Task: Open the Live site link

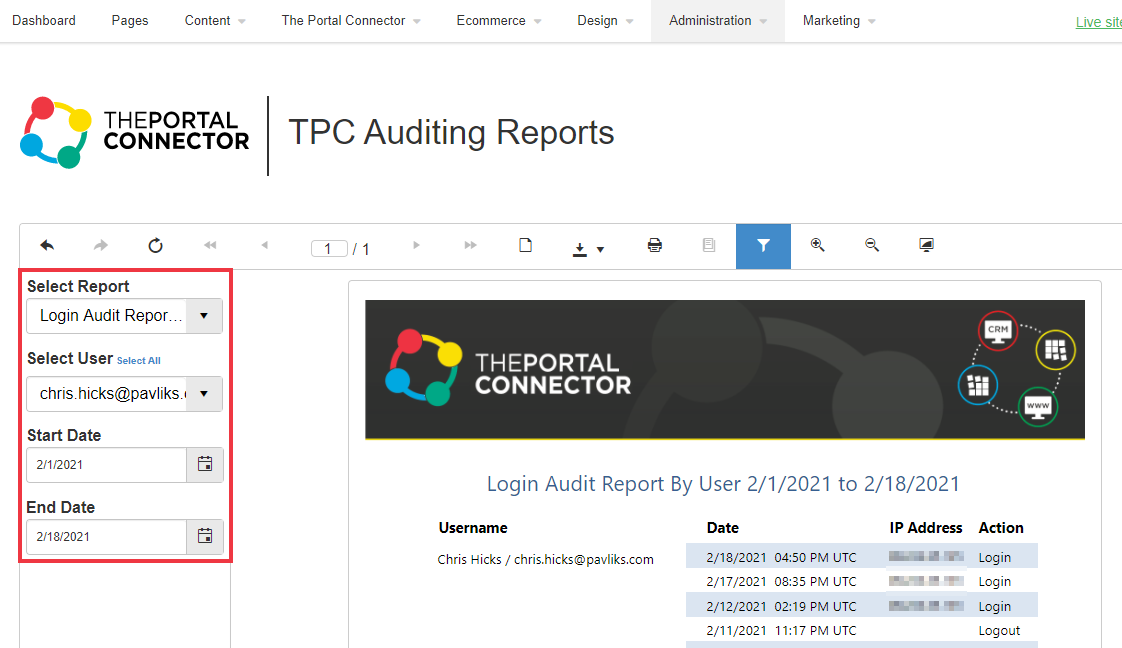Action: 1098,22
